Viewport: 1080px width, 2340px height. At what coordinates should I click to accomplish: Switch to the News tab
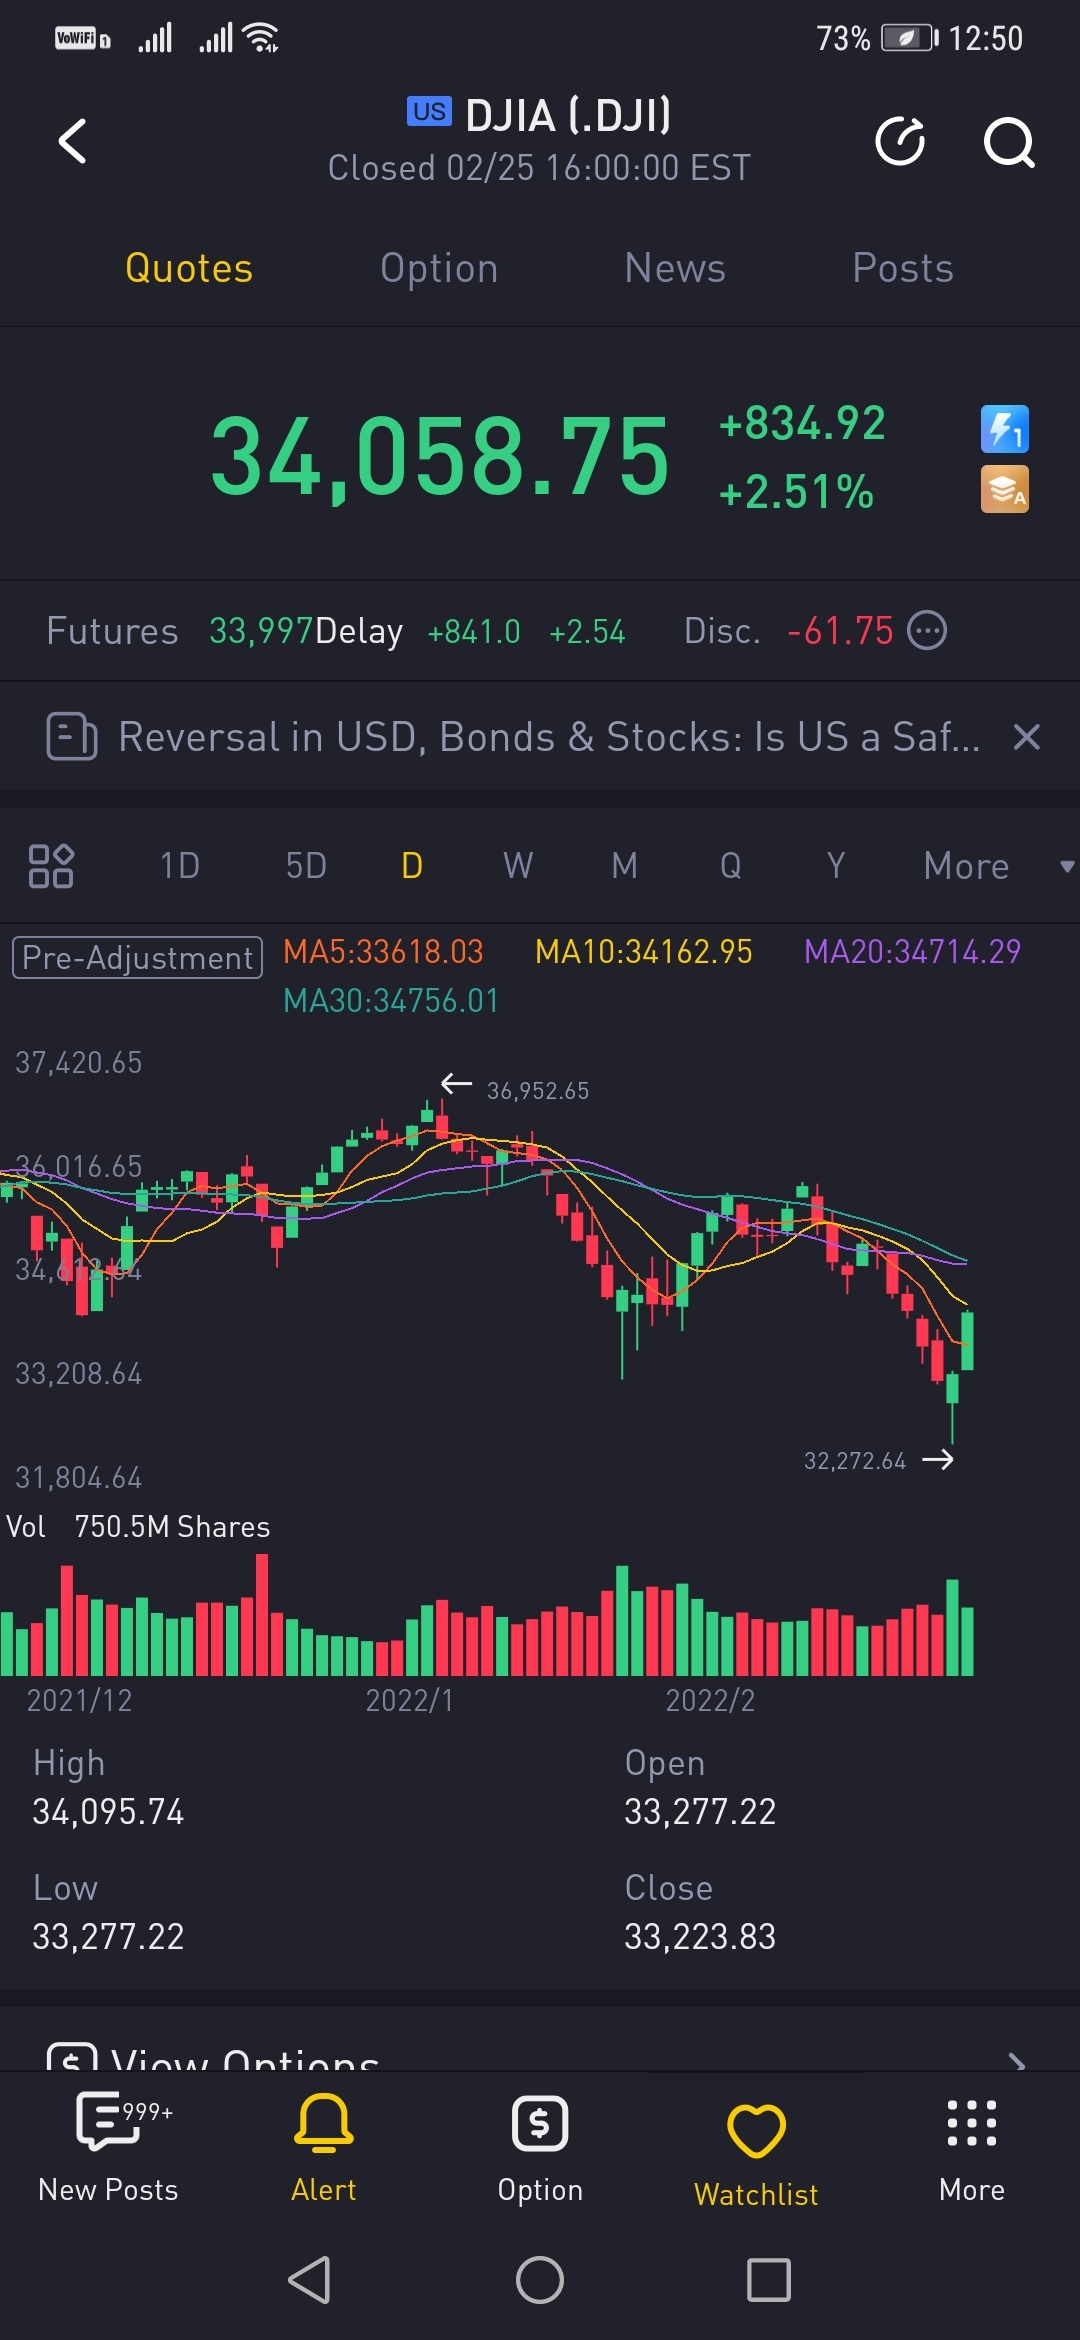coord(675,268)
